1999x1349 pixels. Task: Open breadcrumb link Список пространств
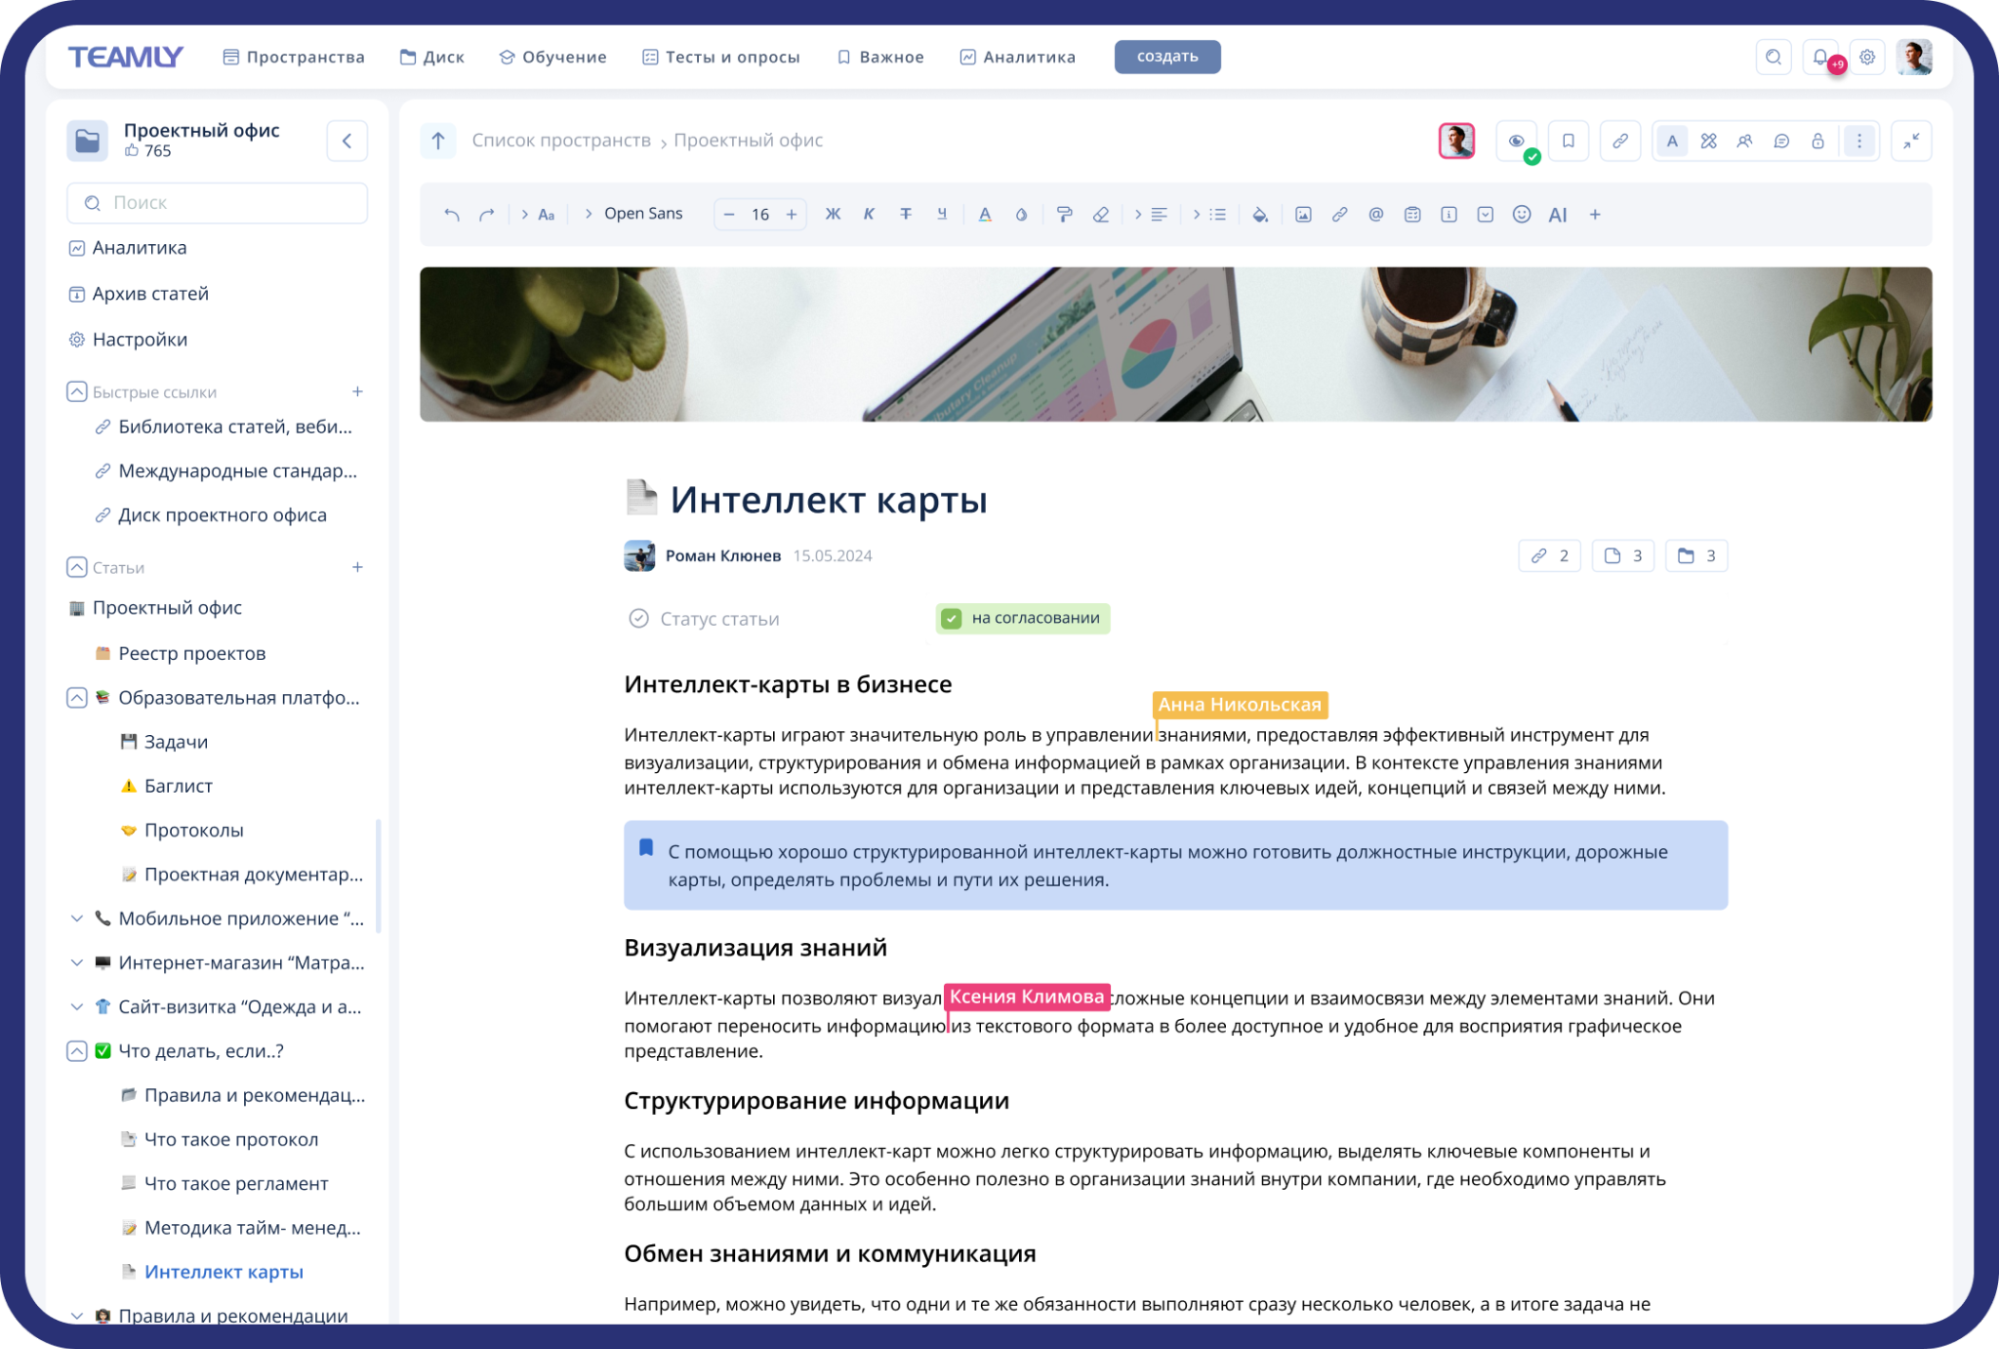561,140
